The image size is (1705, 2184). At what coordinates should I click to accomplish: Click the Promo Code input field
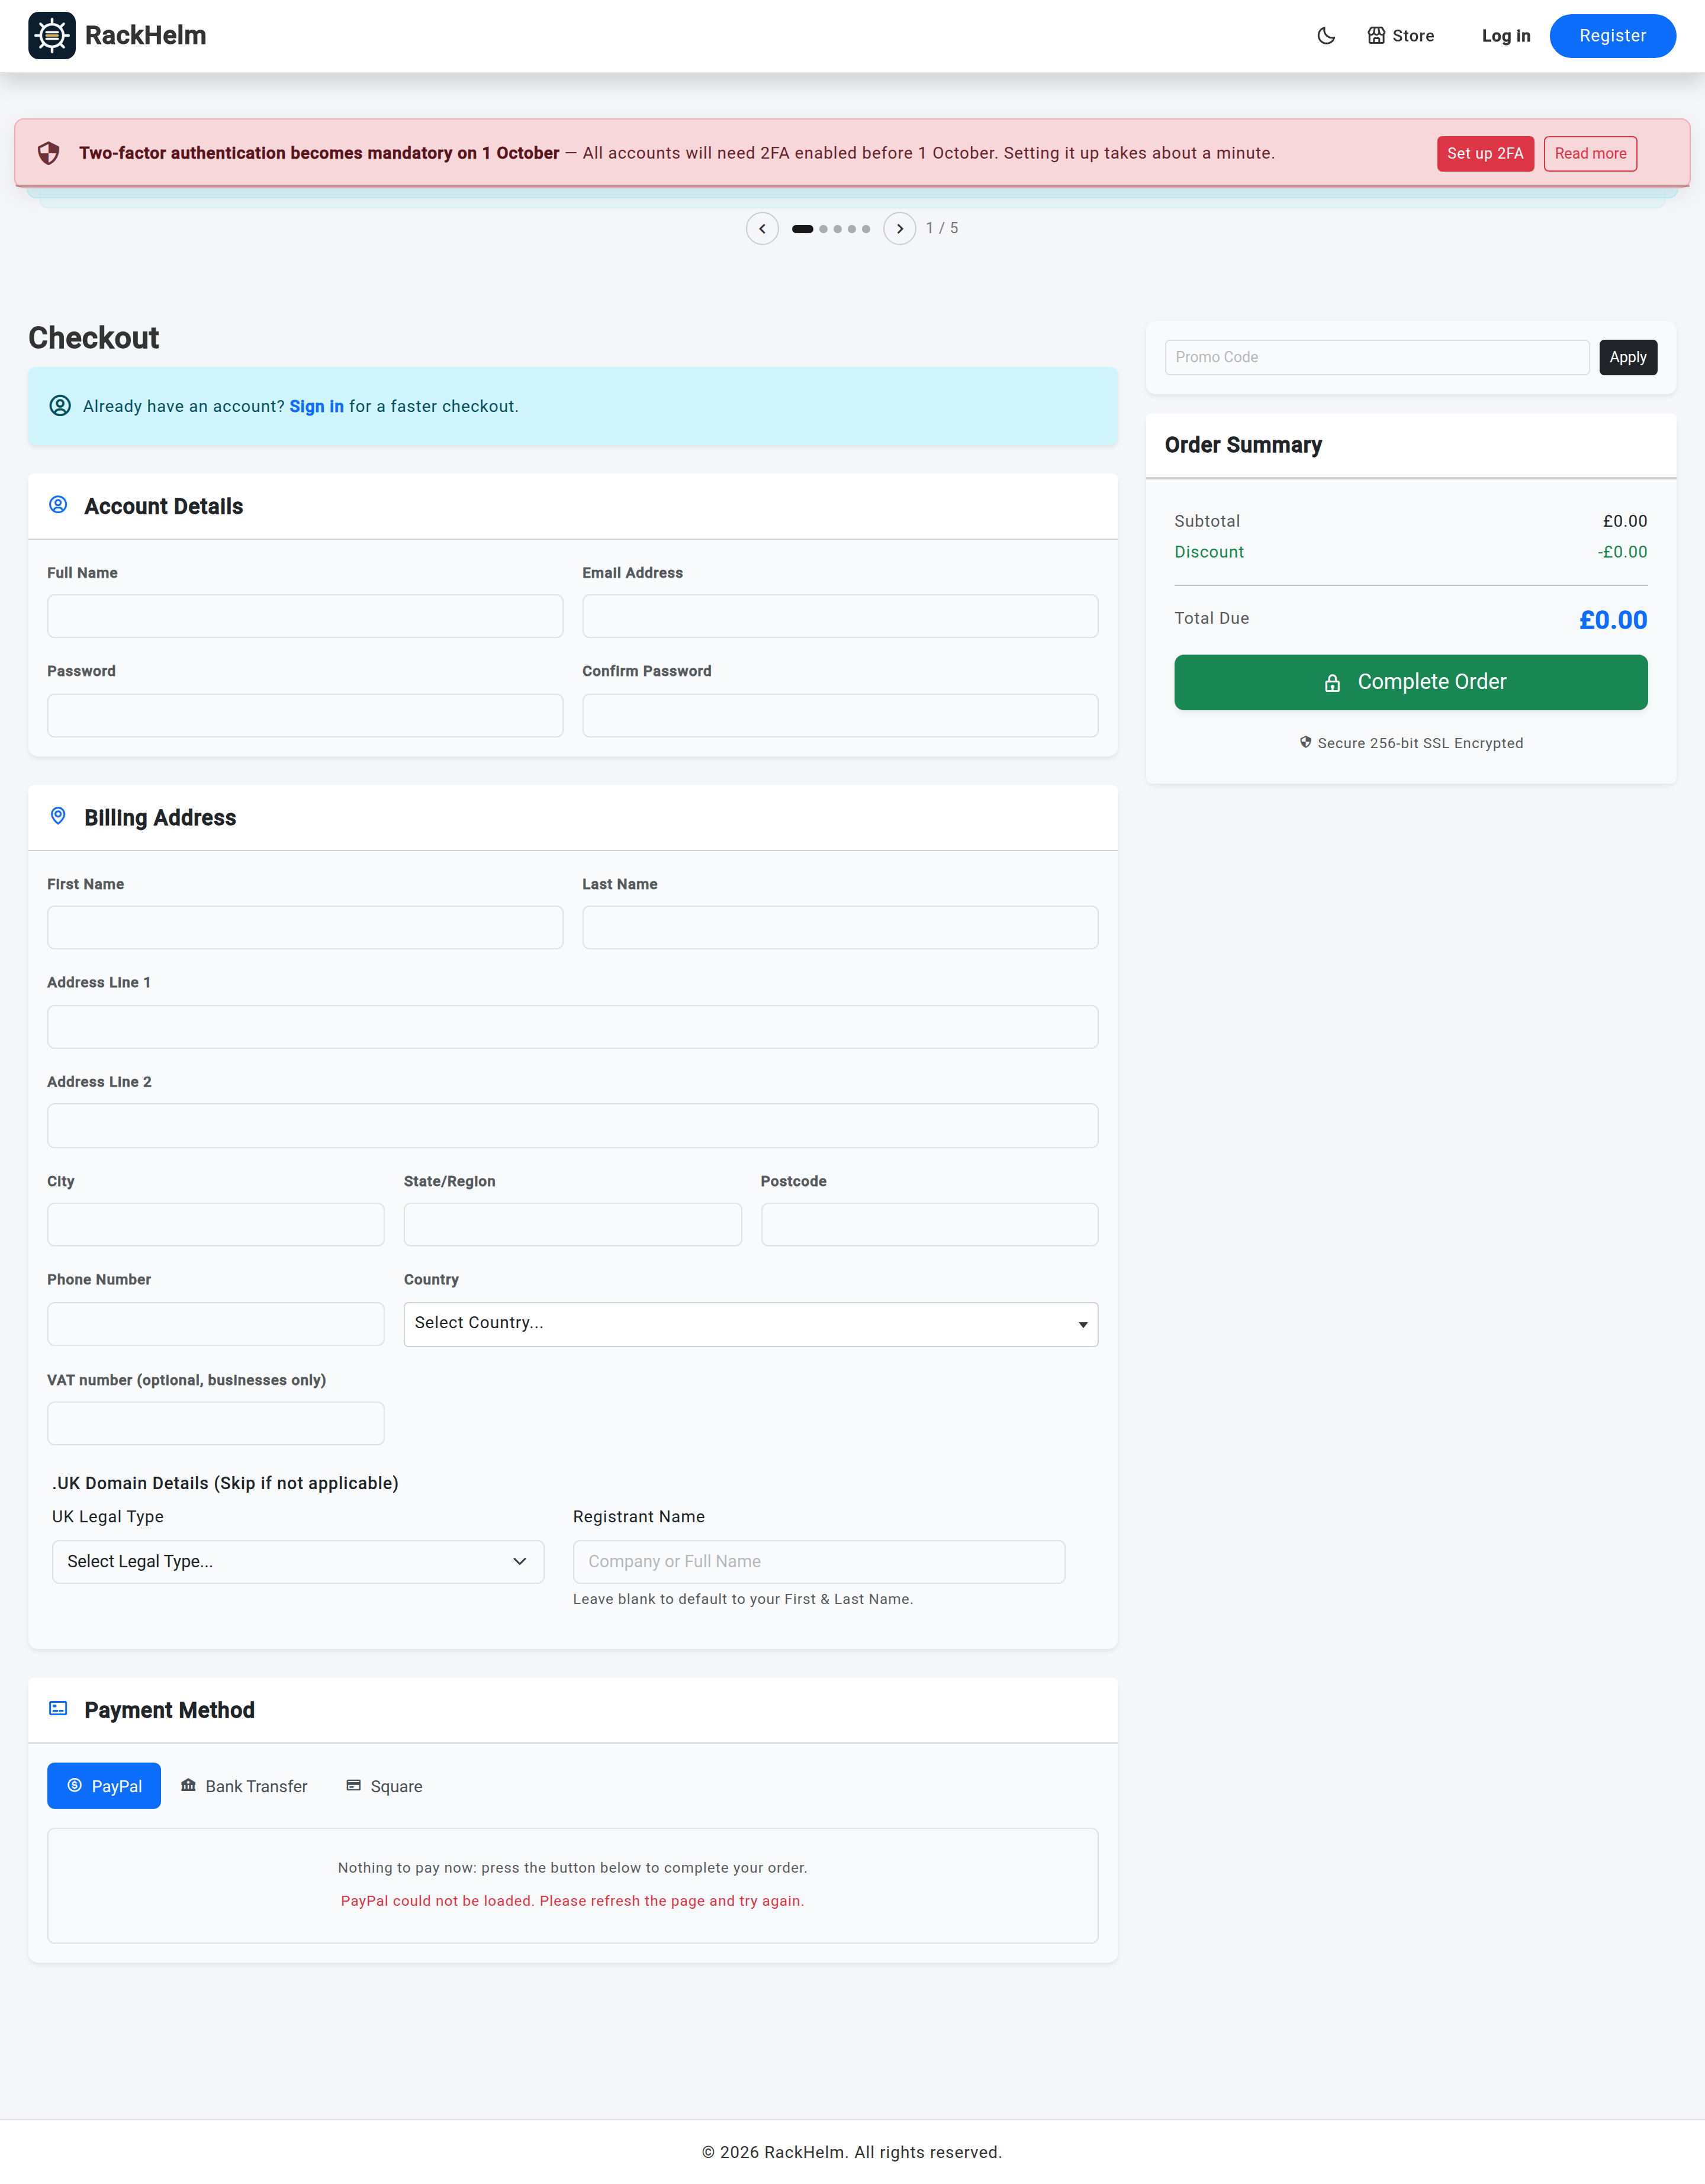(1376, 357)
